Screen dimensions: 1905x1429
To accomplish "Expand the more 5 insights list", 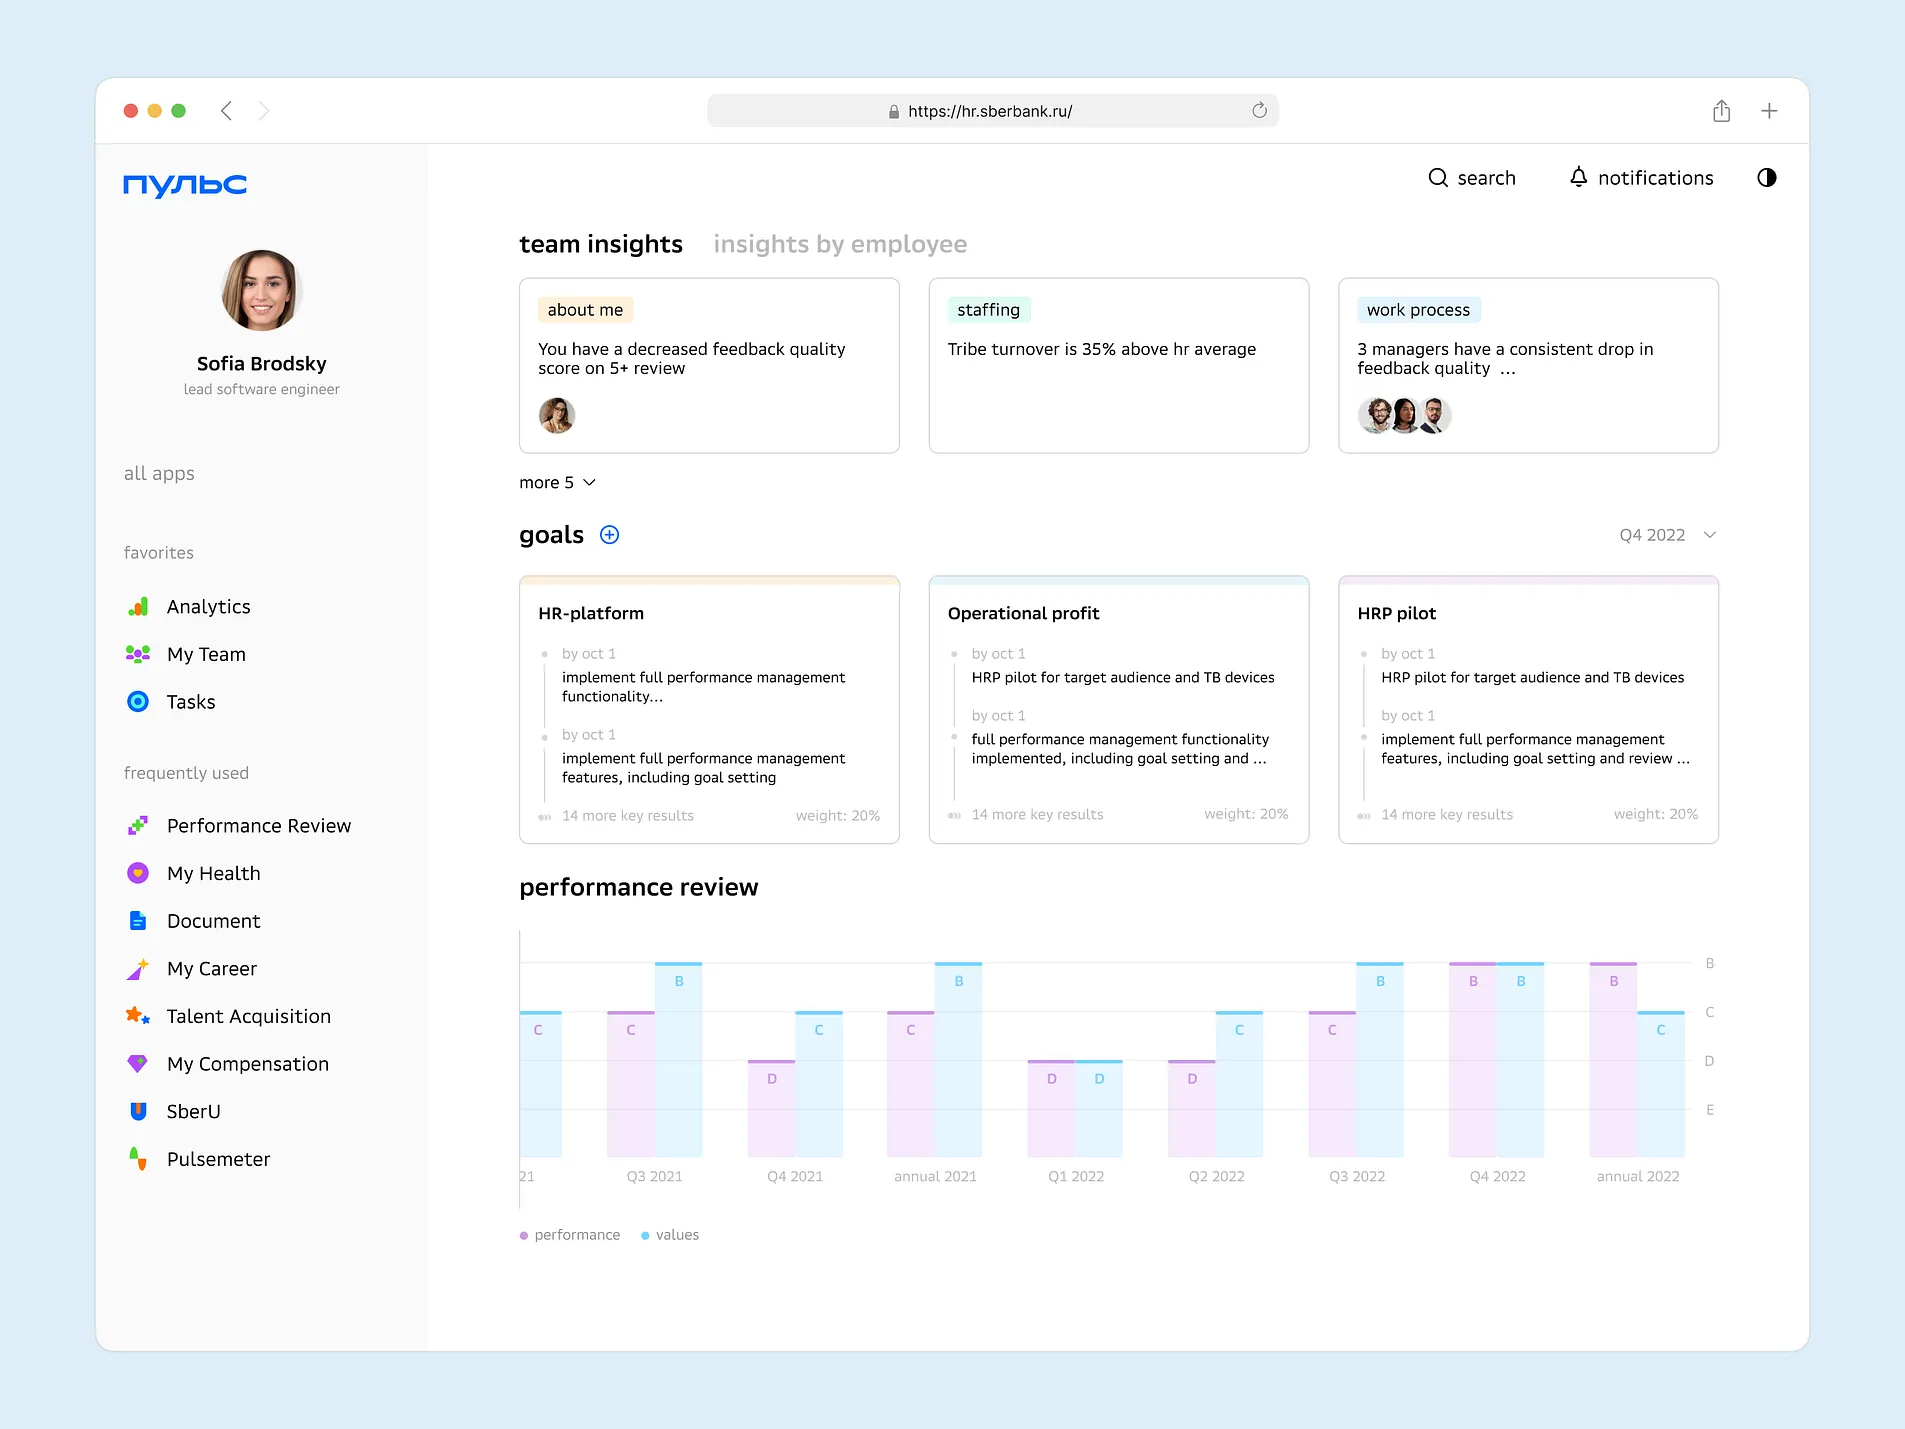I will point(557,483).
